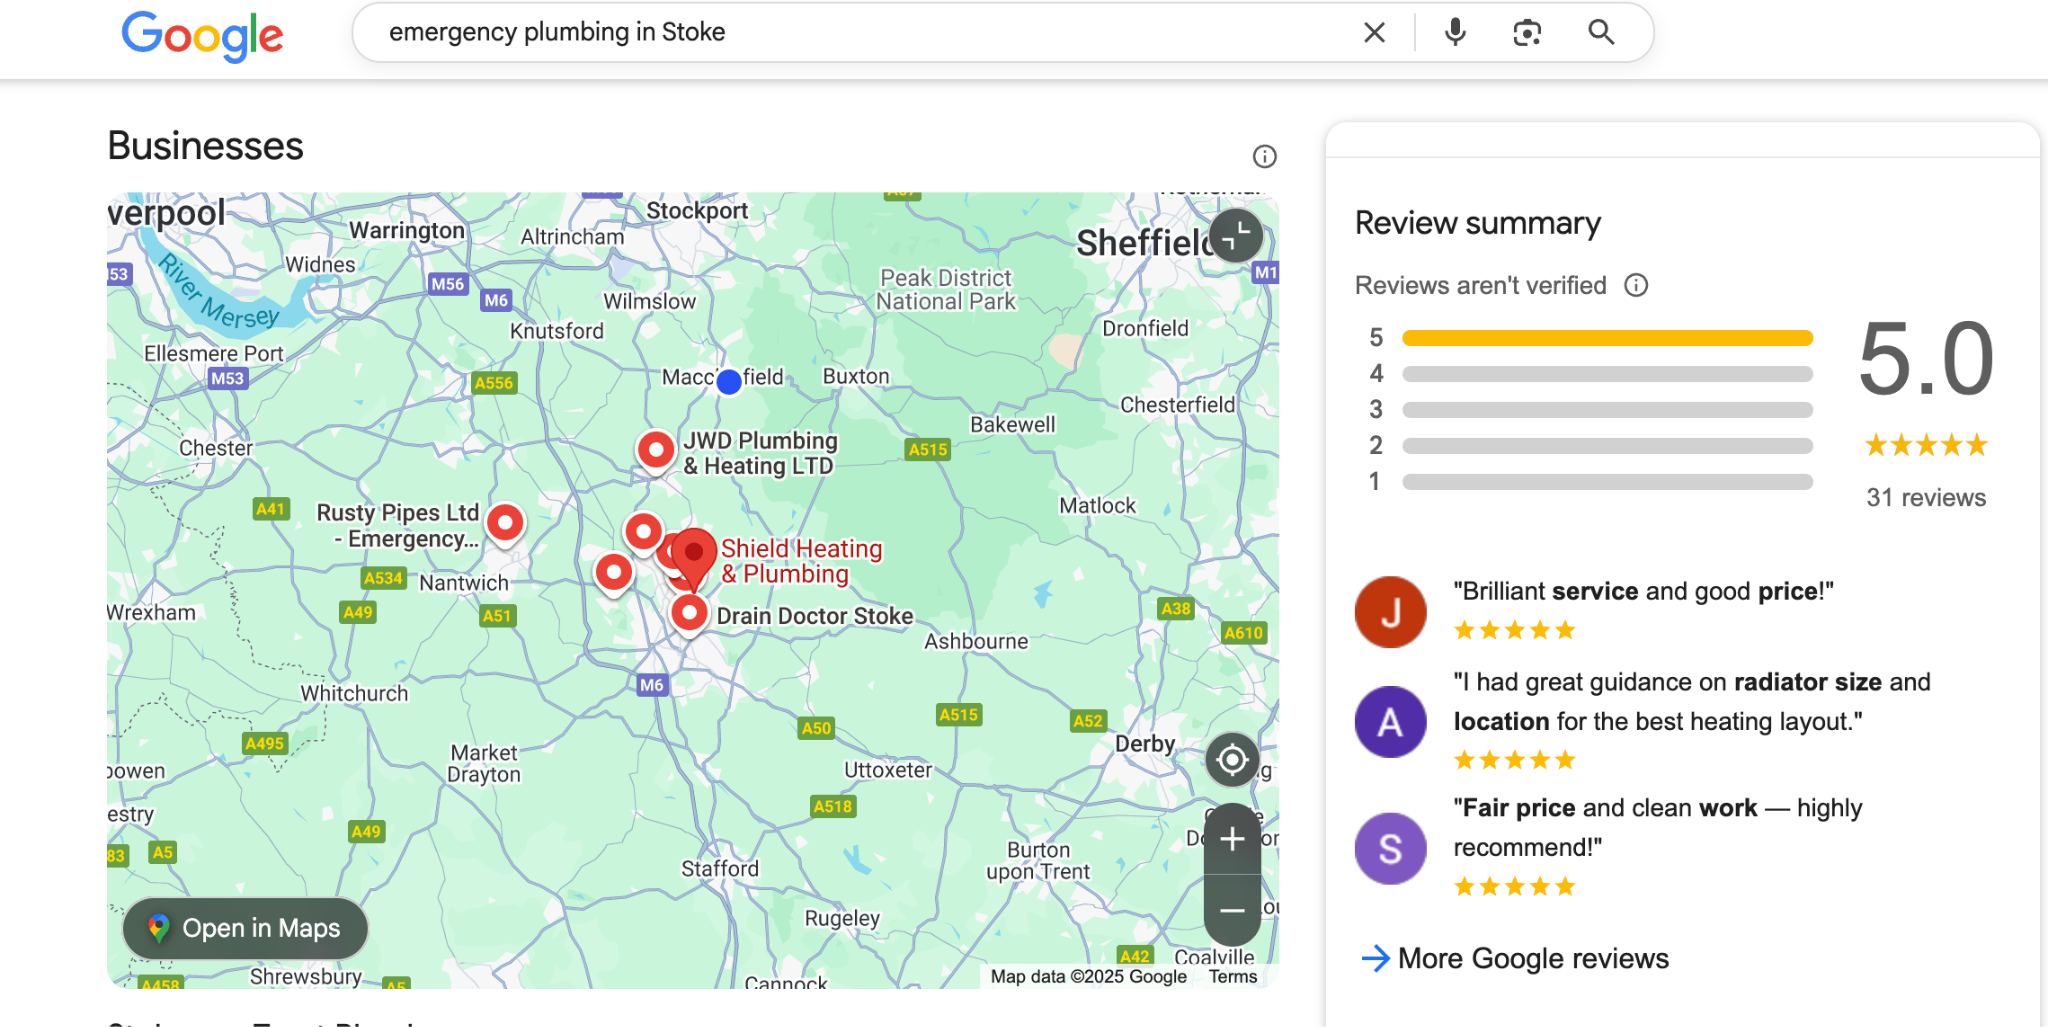Select unlabeled pin north of Shield Heating
The height and width of the screenshot is (1027, 2048).
pyautogui.click(x=643, y=531)
